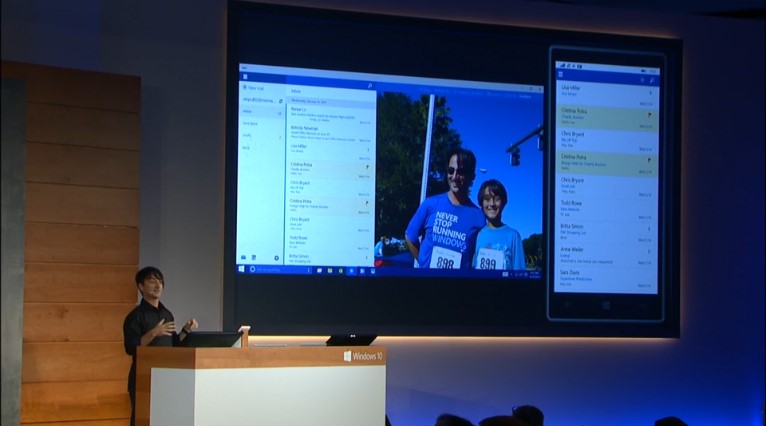Viewport: 766px width, 426px height.
Task: Select the Inbox folder in left pane
Action: click(x=248, y=112)
